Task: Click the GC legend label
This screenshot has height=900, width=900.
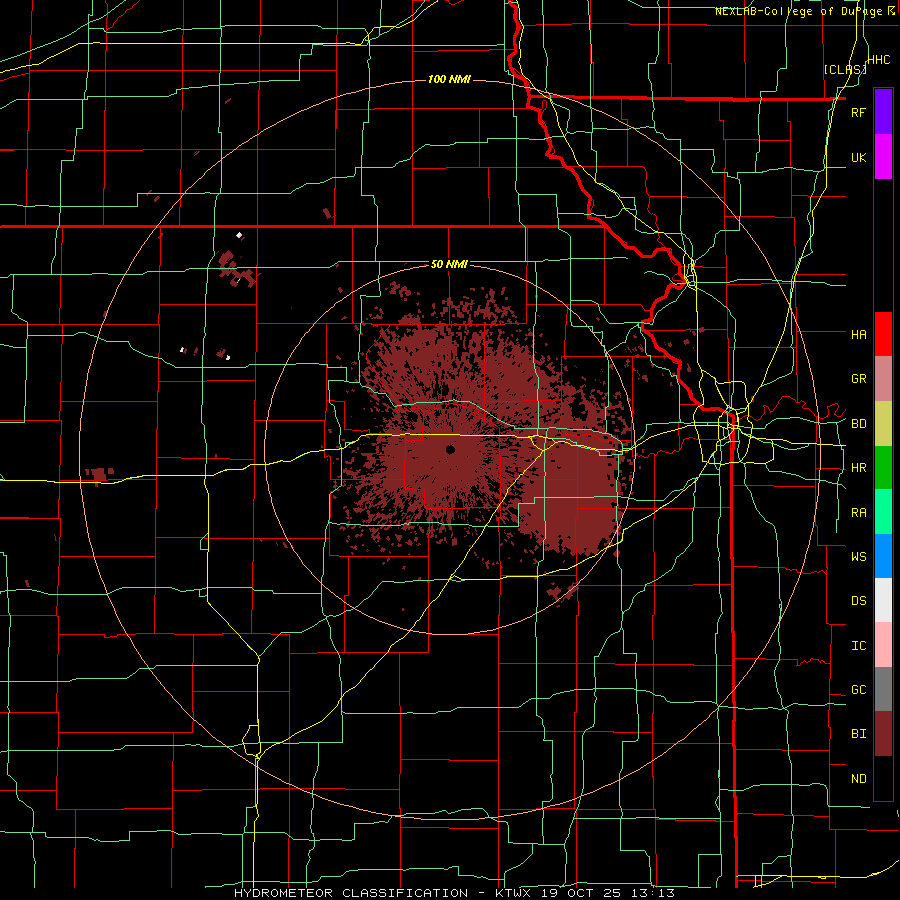Action: 858,690
